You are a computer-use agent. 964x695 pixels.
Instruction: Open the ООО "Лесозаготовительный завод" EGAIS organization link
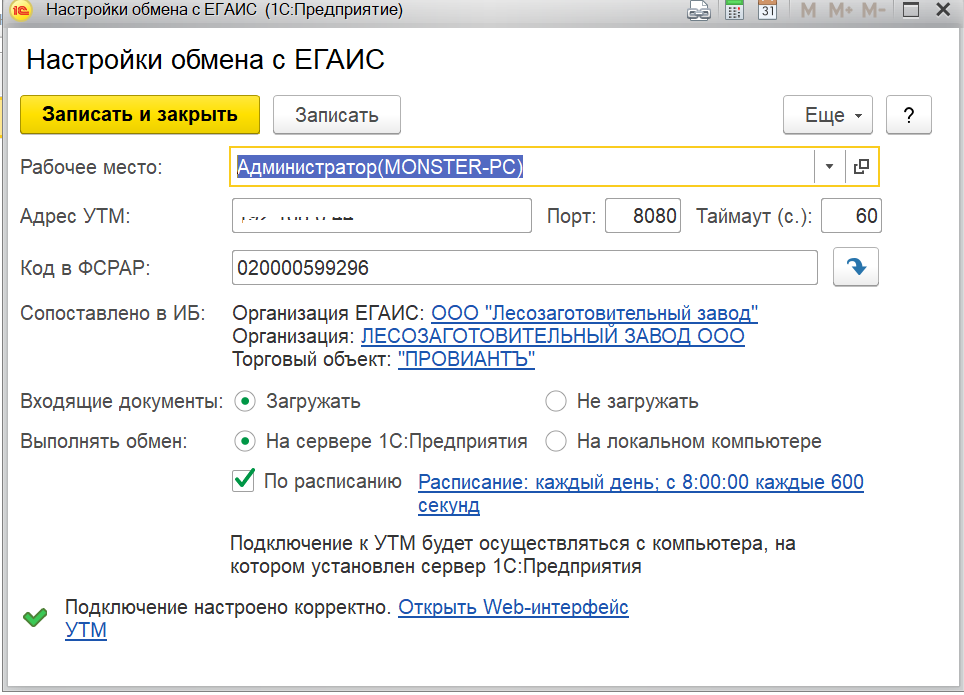point(595,313)
